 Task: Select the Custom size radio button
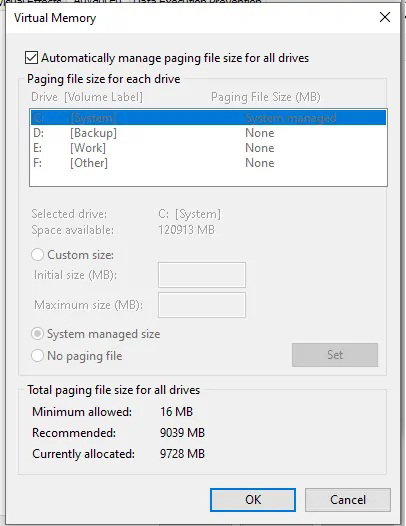[37, 255]
